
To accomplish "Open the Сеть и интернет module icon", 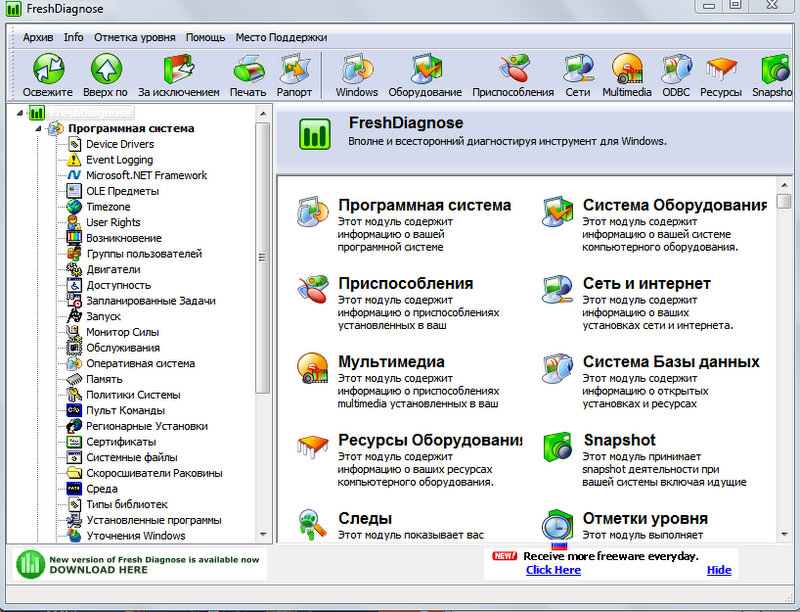I will (x=557, y=290).
